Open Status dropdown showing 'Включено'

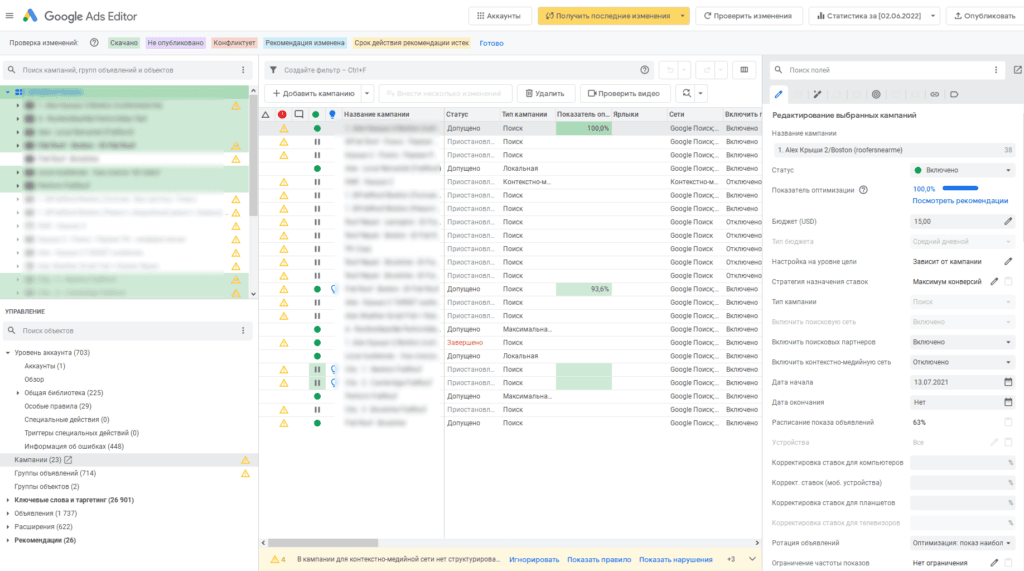coord(962,170)
